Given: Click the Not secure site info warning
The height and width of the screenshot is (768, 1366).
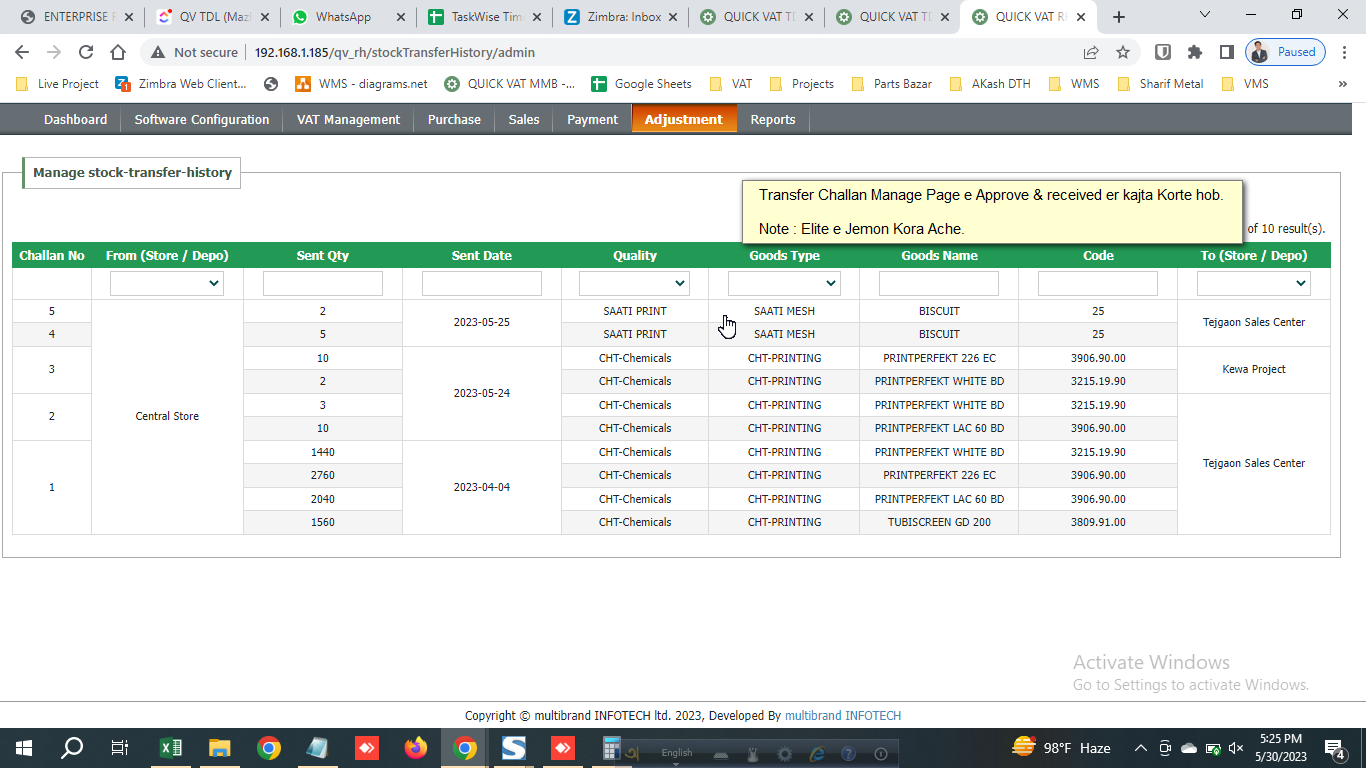Looking at the screenshot, I should [x=194, y=52].
